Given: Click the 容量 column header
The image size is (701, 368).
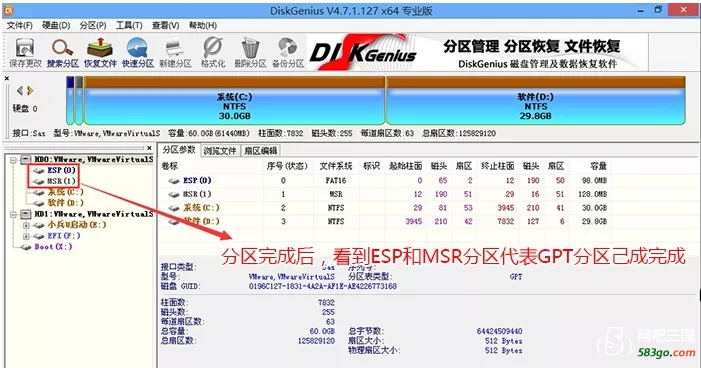Looking at the screenshot, I should 599,166.
